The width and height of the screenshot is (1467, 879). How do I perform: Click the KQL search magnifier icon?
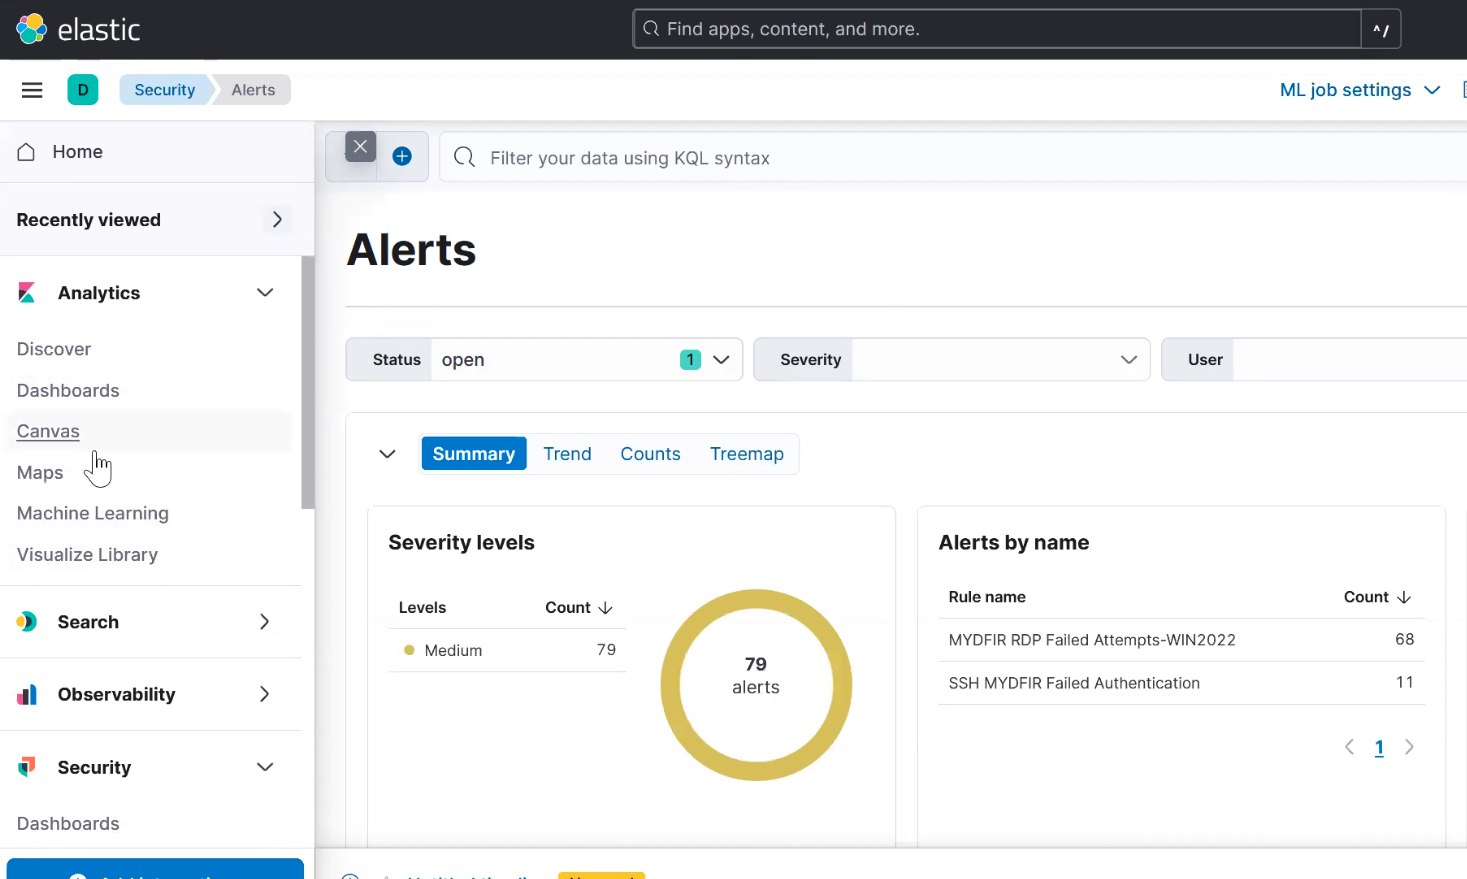coord(464,157)
